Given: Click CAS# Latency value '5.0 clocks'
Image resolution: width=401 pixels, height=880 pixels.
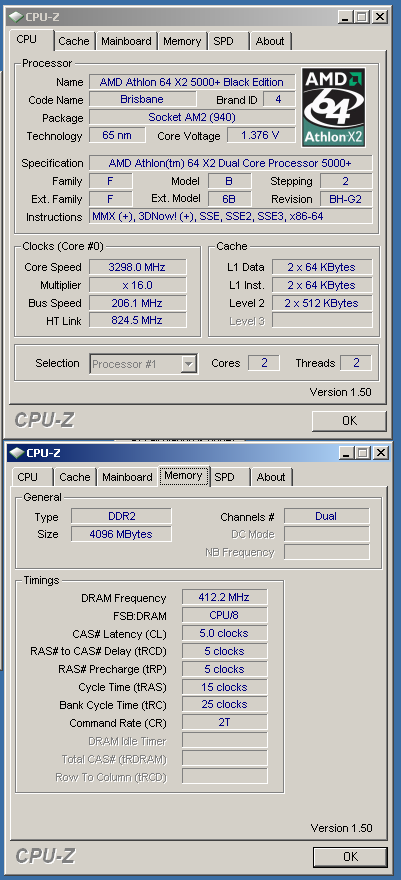Looking at the screenshot, I should 224,633.
